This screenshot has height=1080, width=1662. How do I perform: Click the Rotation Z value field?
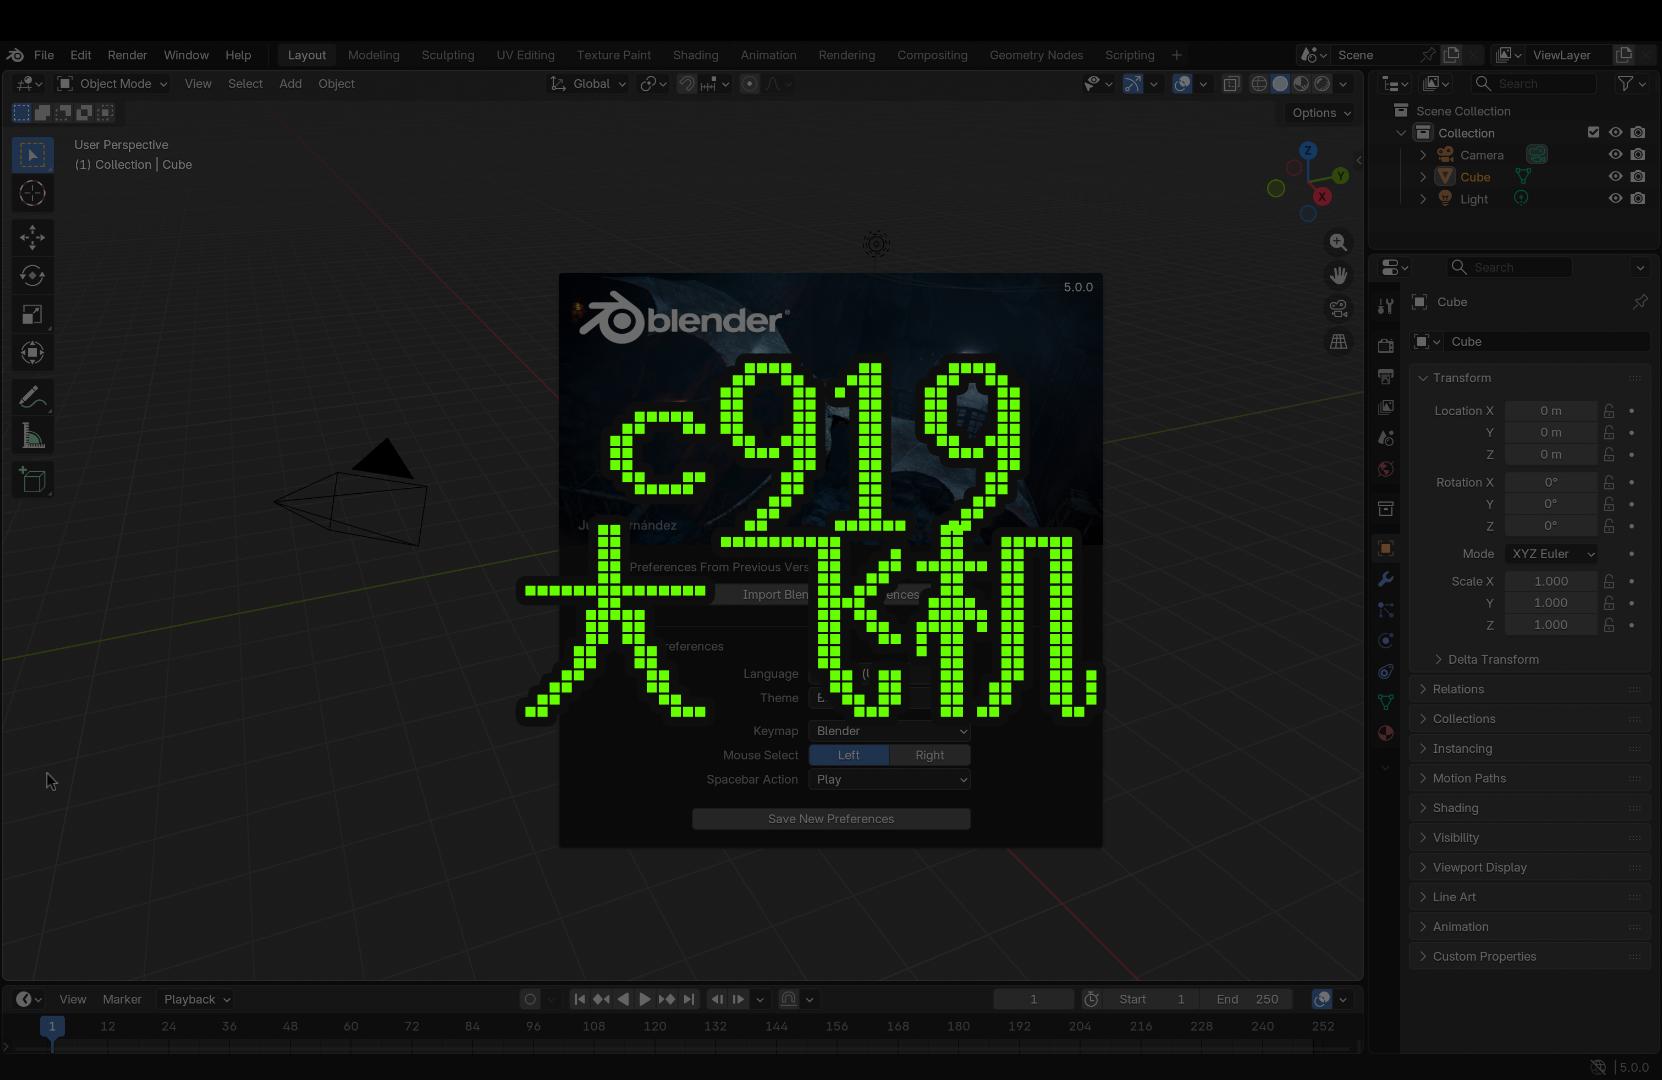coord(1551,526)
